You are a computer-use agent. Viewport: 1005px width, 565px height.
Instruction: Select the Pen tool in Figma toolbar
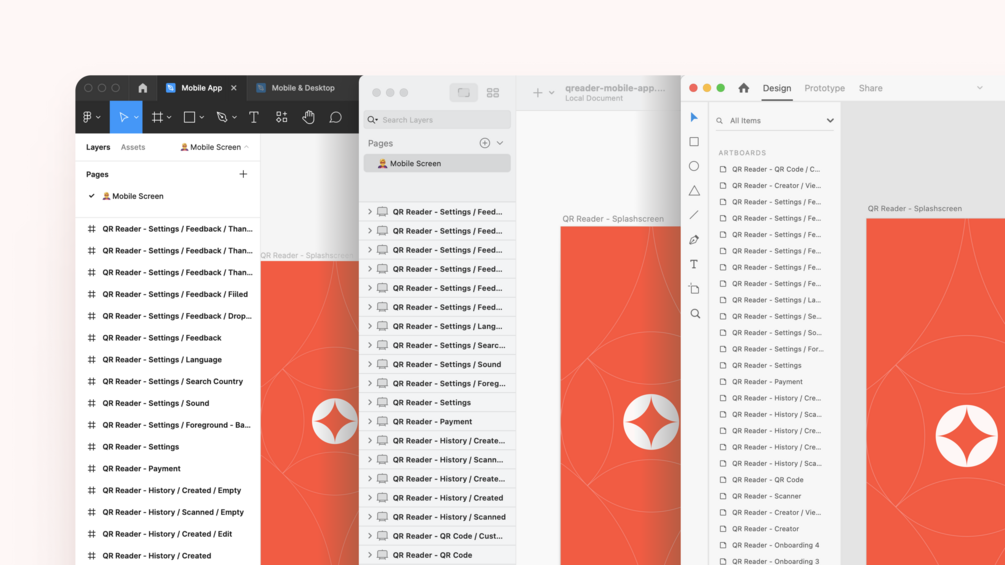[222, 117]
